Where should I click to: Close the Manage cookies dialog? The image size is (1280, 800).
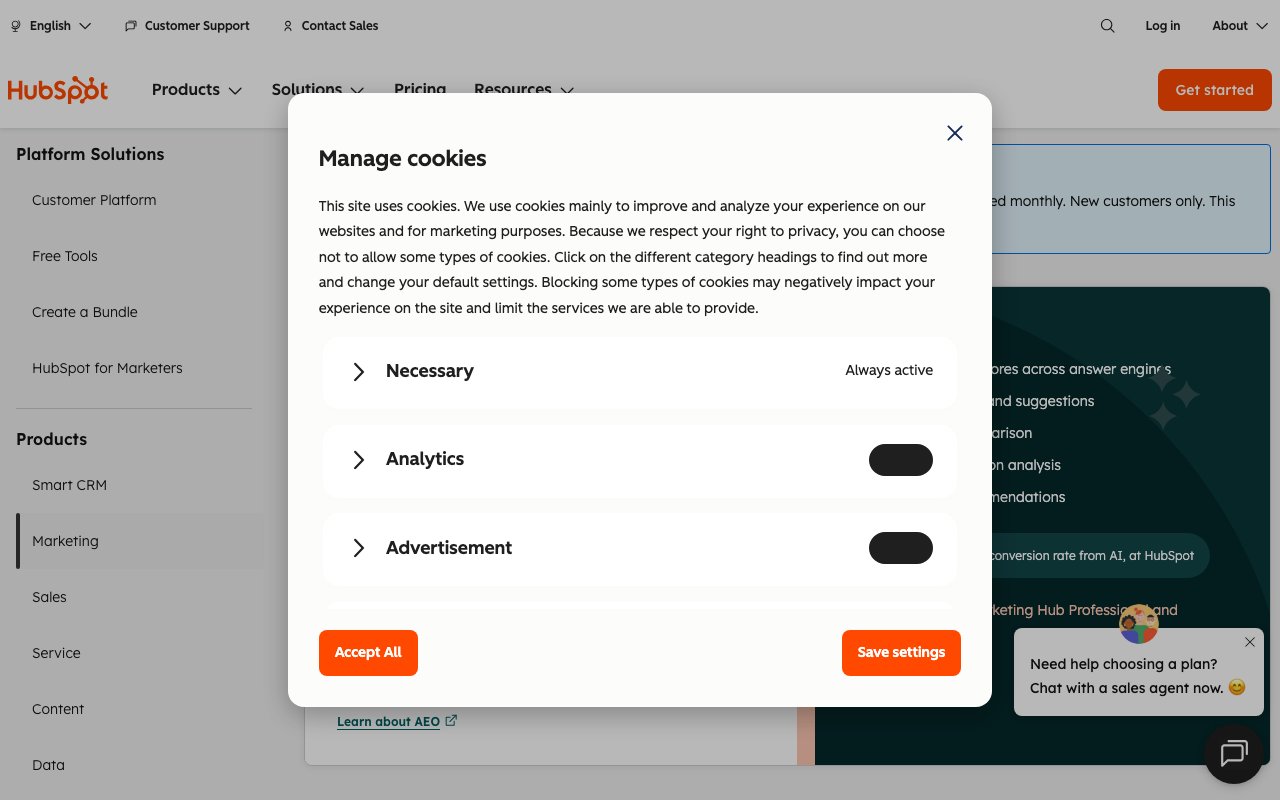point(955,133)
